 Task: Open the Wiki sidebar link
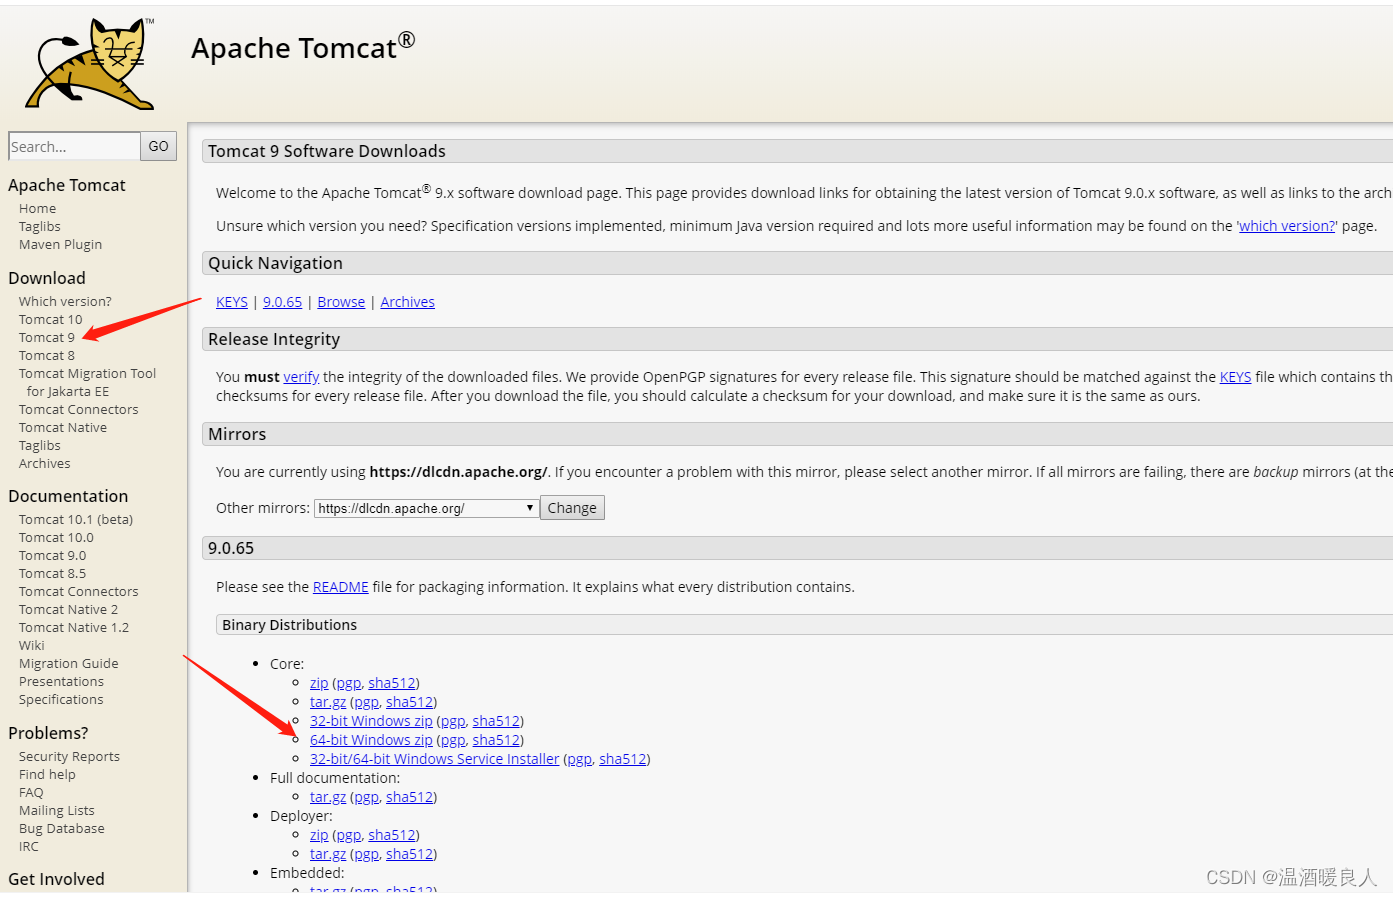(x=32, y=646)
